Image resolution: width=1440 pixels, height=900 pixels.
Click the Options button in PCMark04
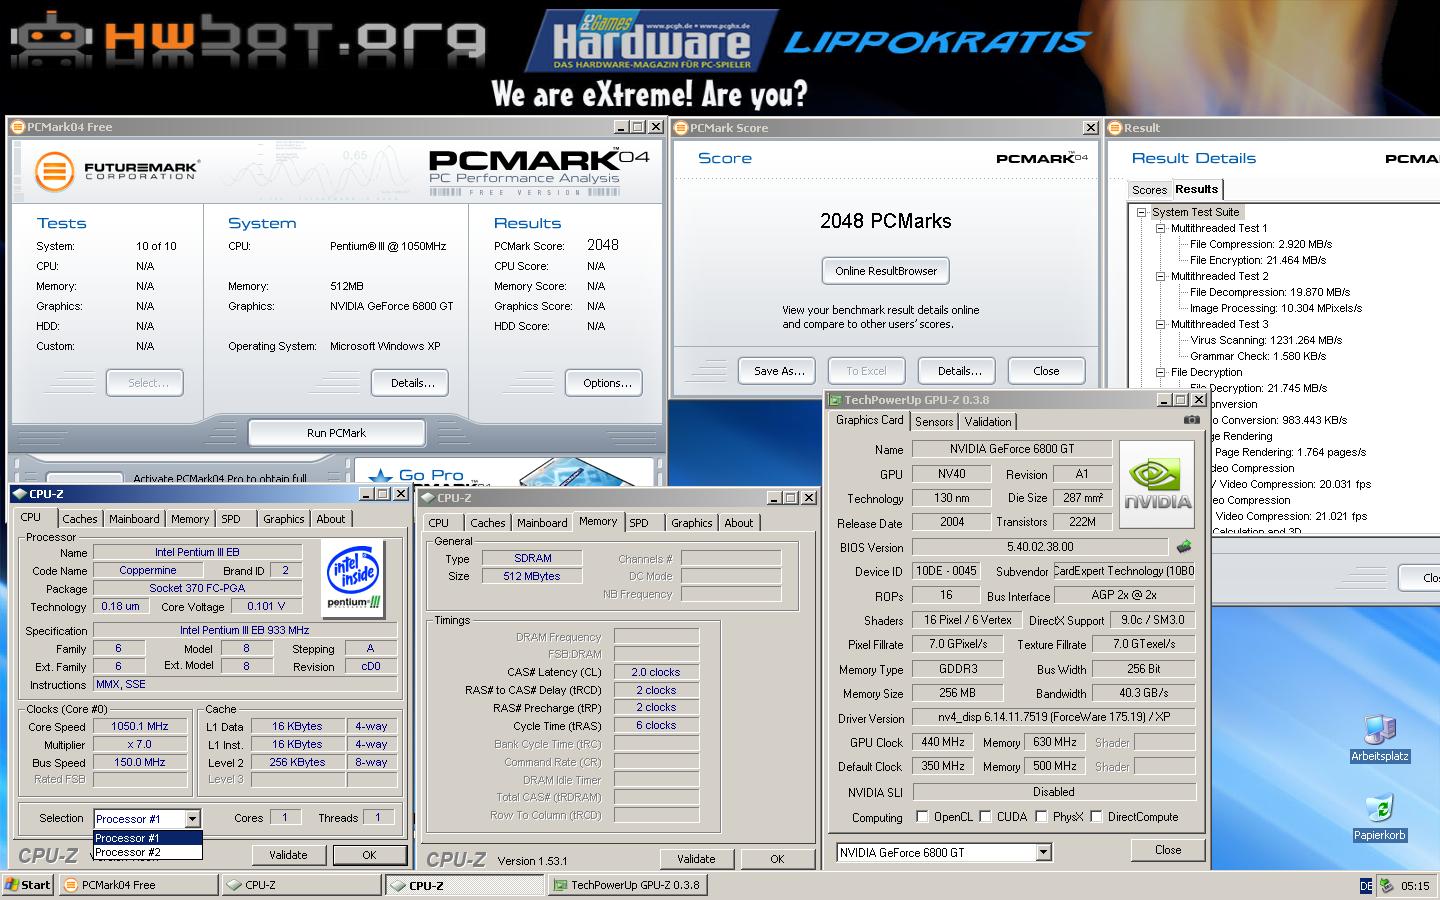[606, 383]
